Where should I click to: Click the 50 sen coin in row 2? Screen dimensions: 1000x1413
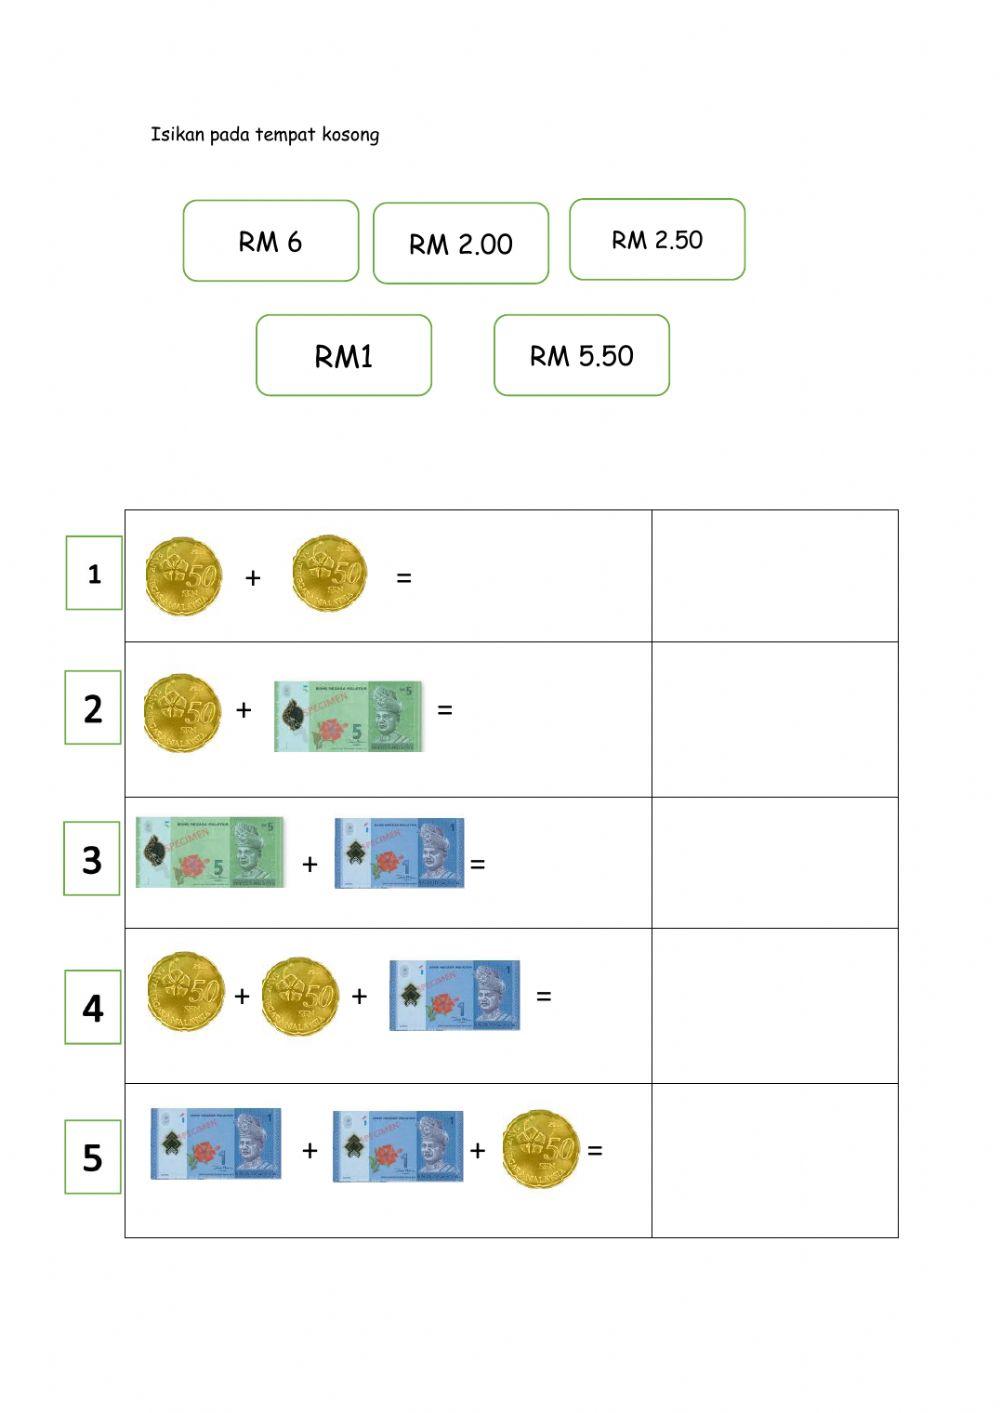[181, 713]
